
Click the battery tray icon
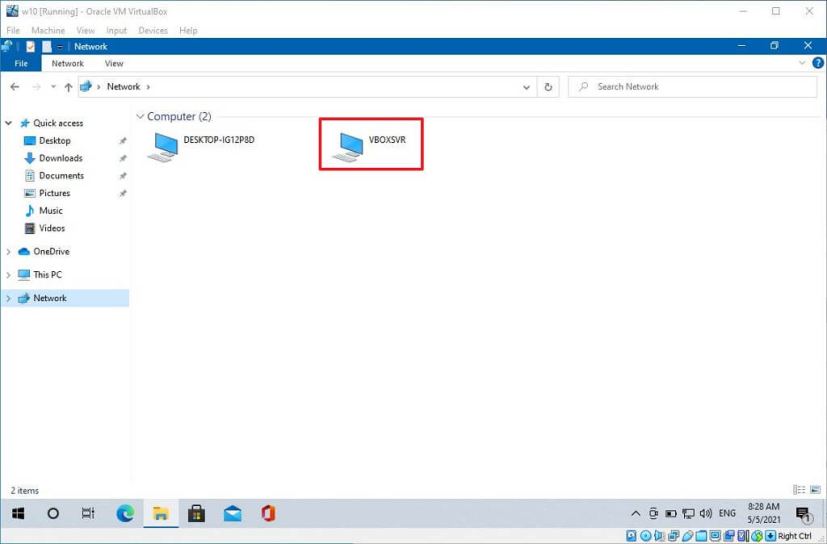click(670, 513)
